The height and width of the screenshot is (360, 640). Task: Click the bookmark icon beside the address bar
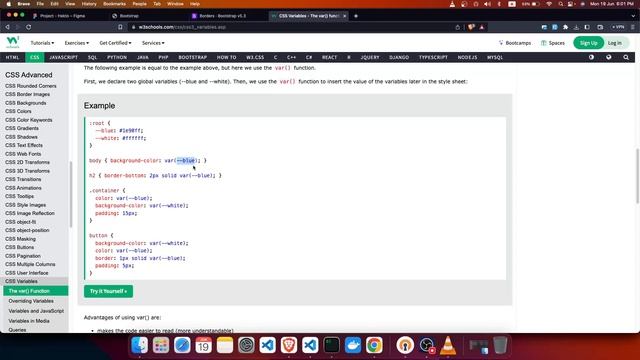pyautogui.click(x=120, y=27)
